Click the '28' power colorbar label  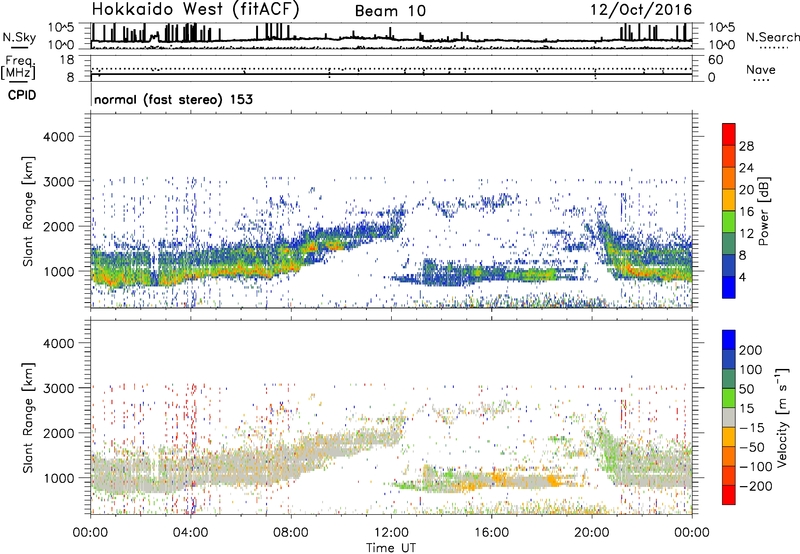[746, 146]
